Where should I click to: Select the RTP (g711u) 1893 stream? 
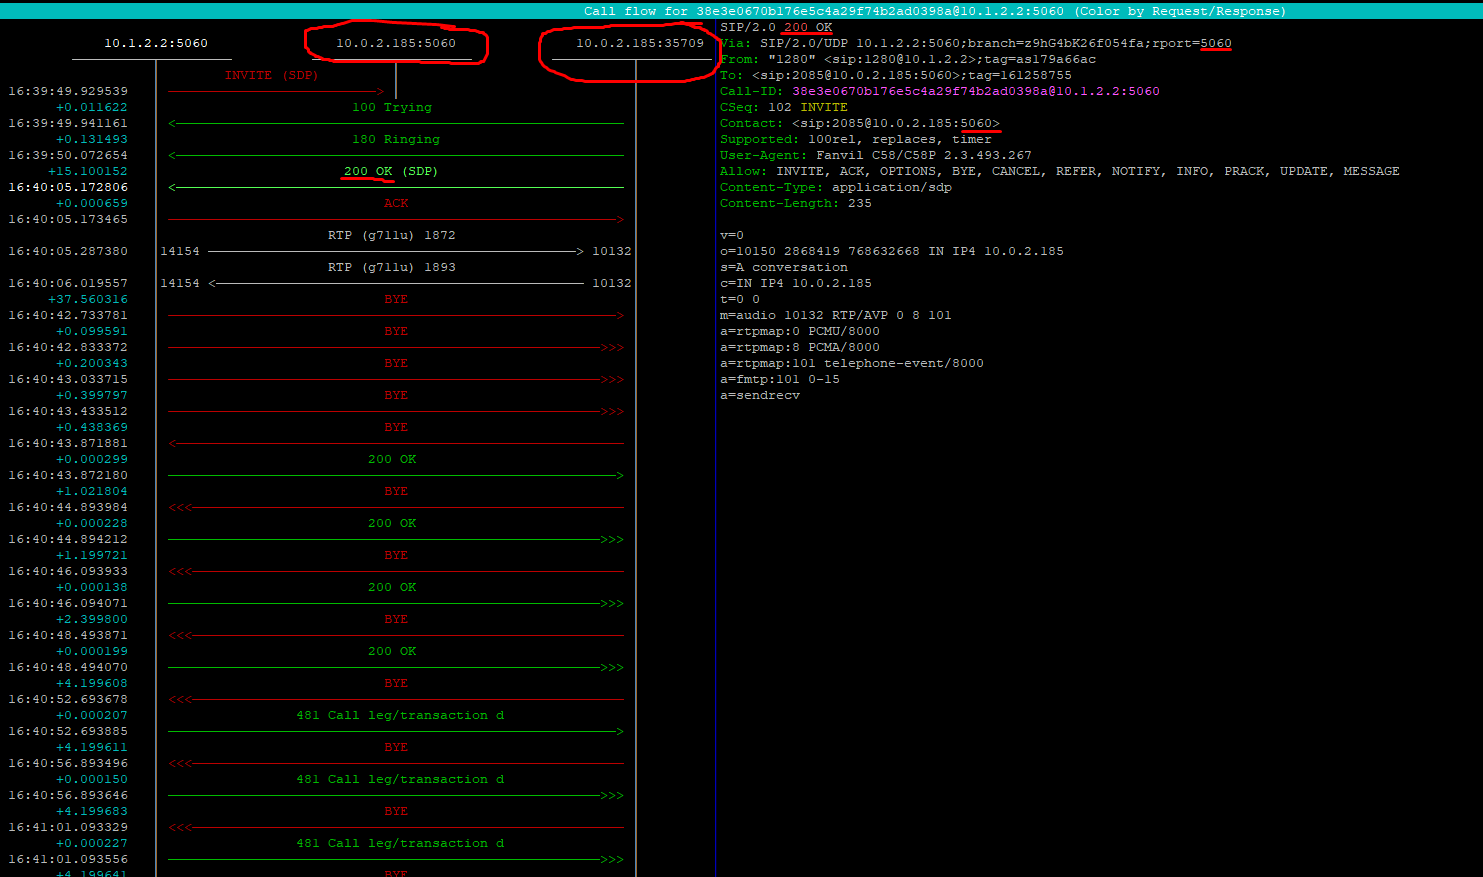[x=391, y=268]
